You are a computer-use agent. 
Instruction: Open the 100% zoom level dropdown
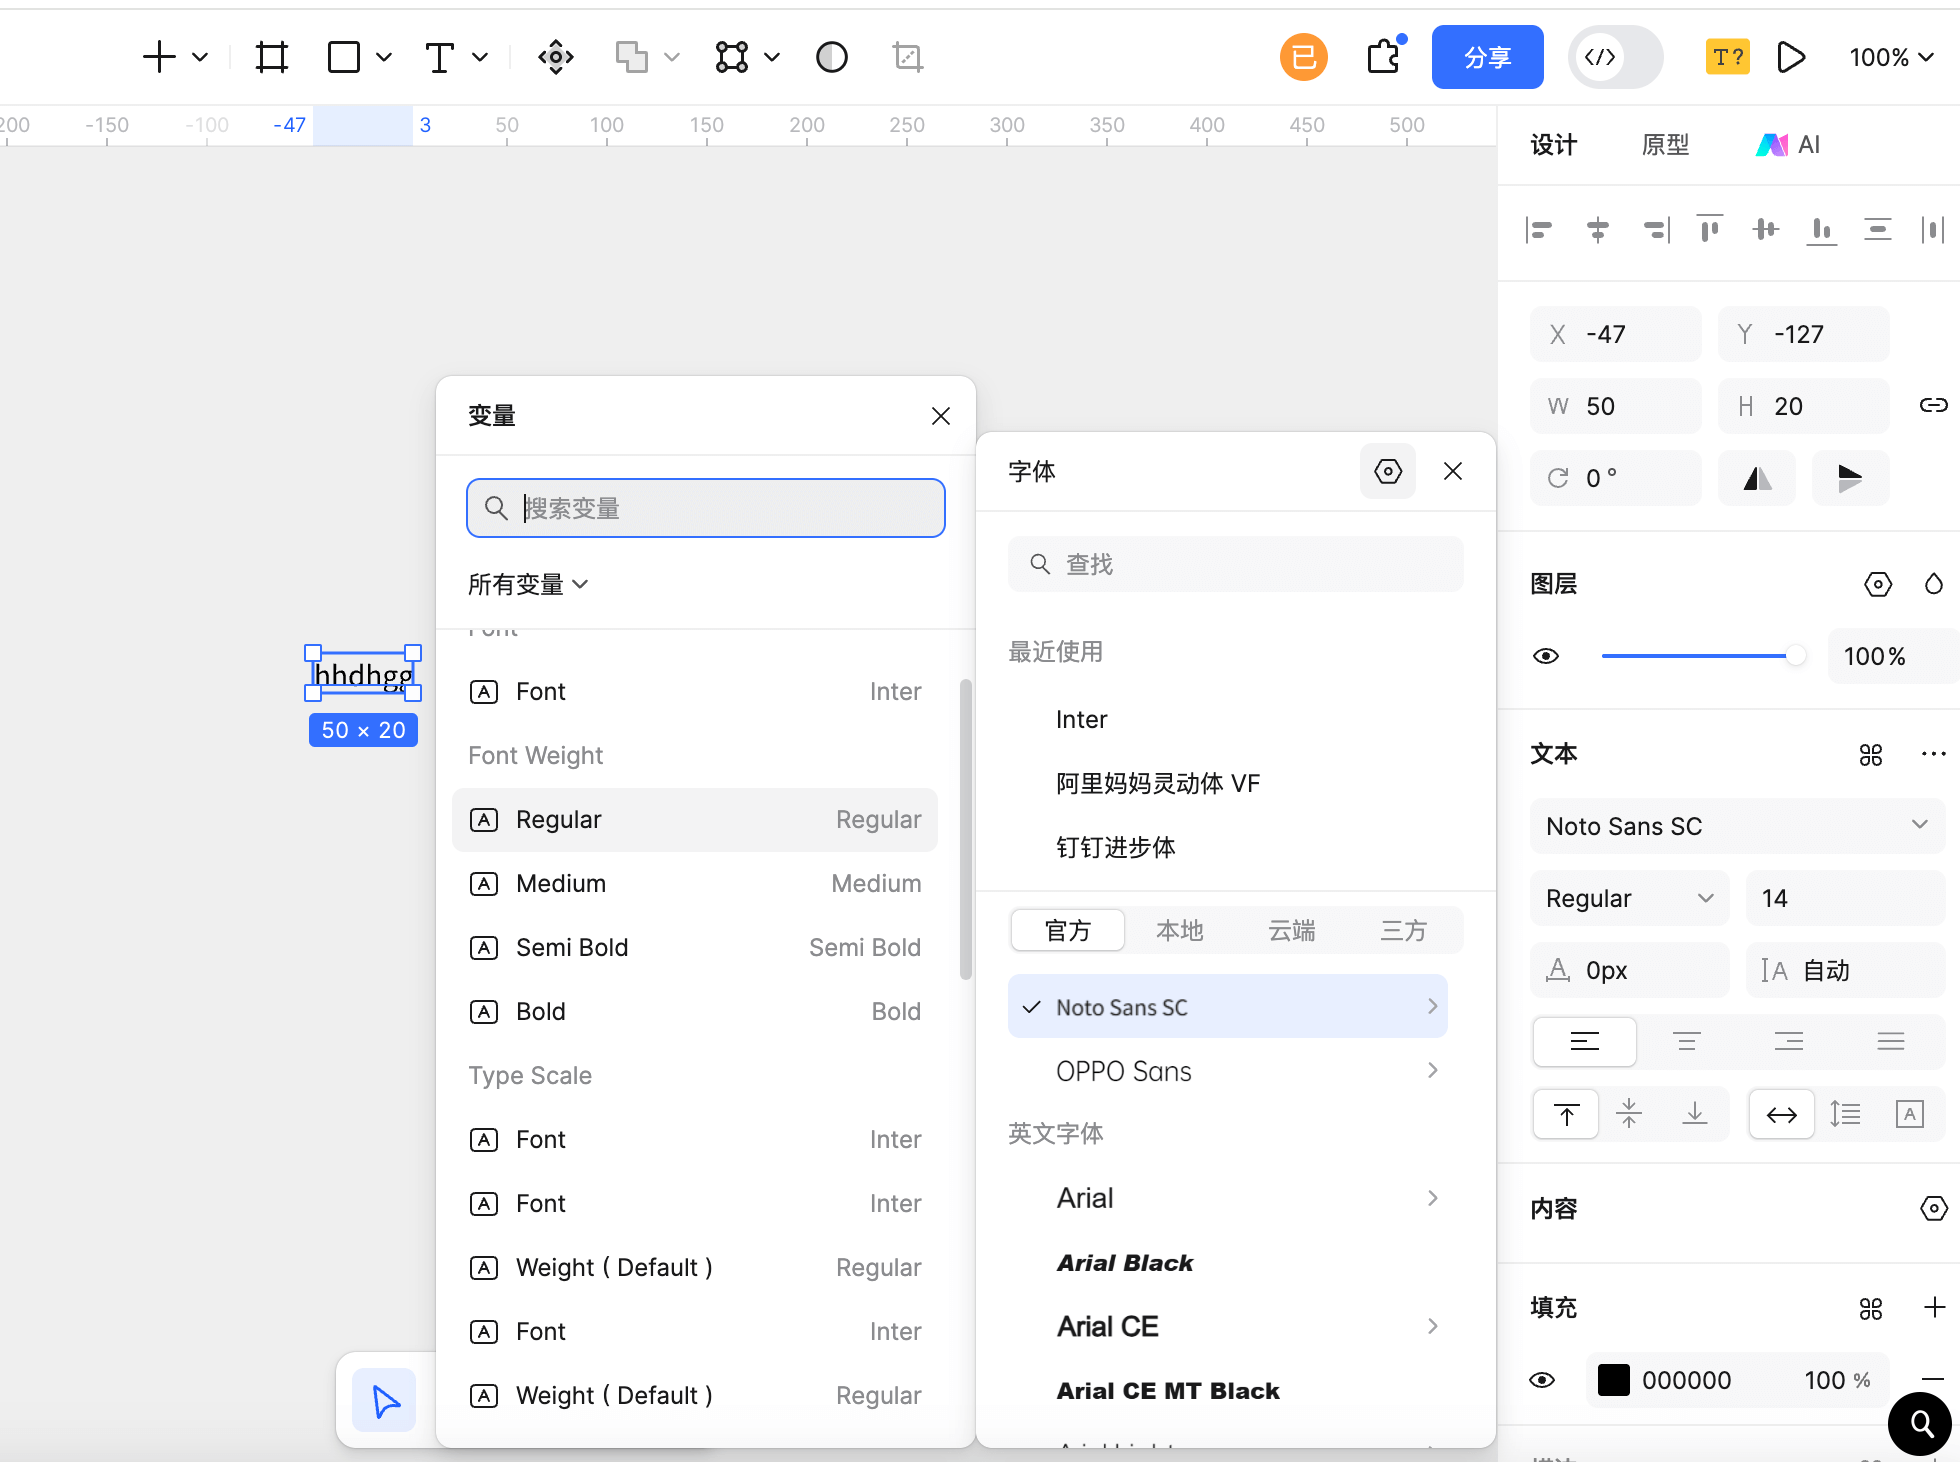1890,57
